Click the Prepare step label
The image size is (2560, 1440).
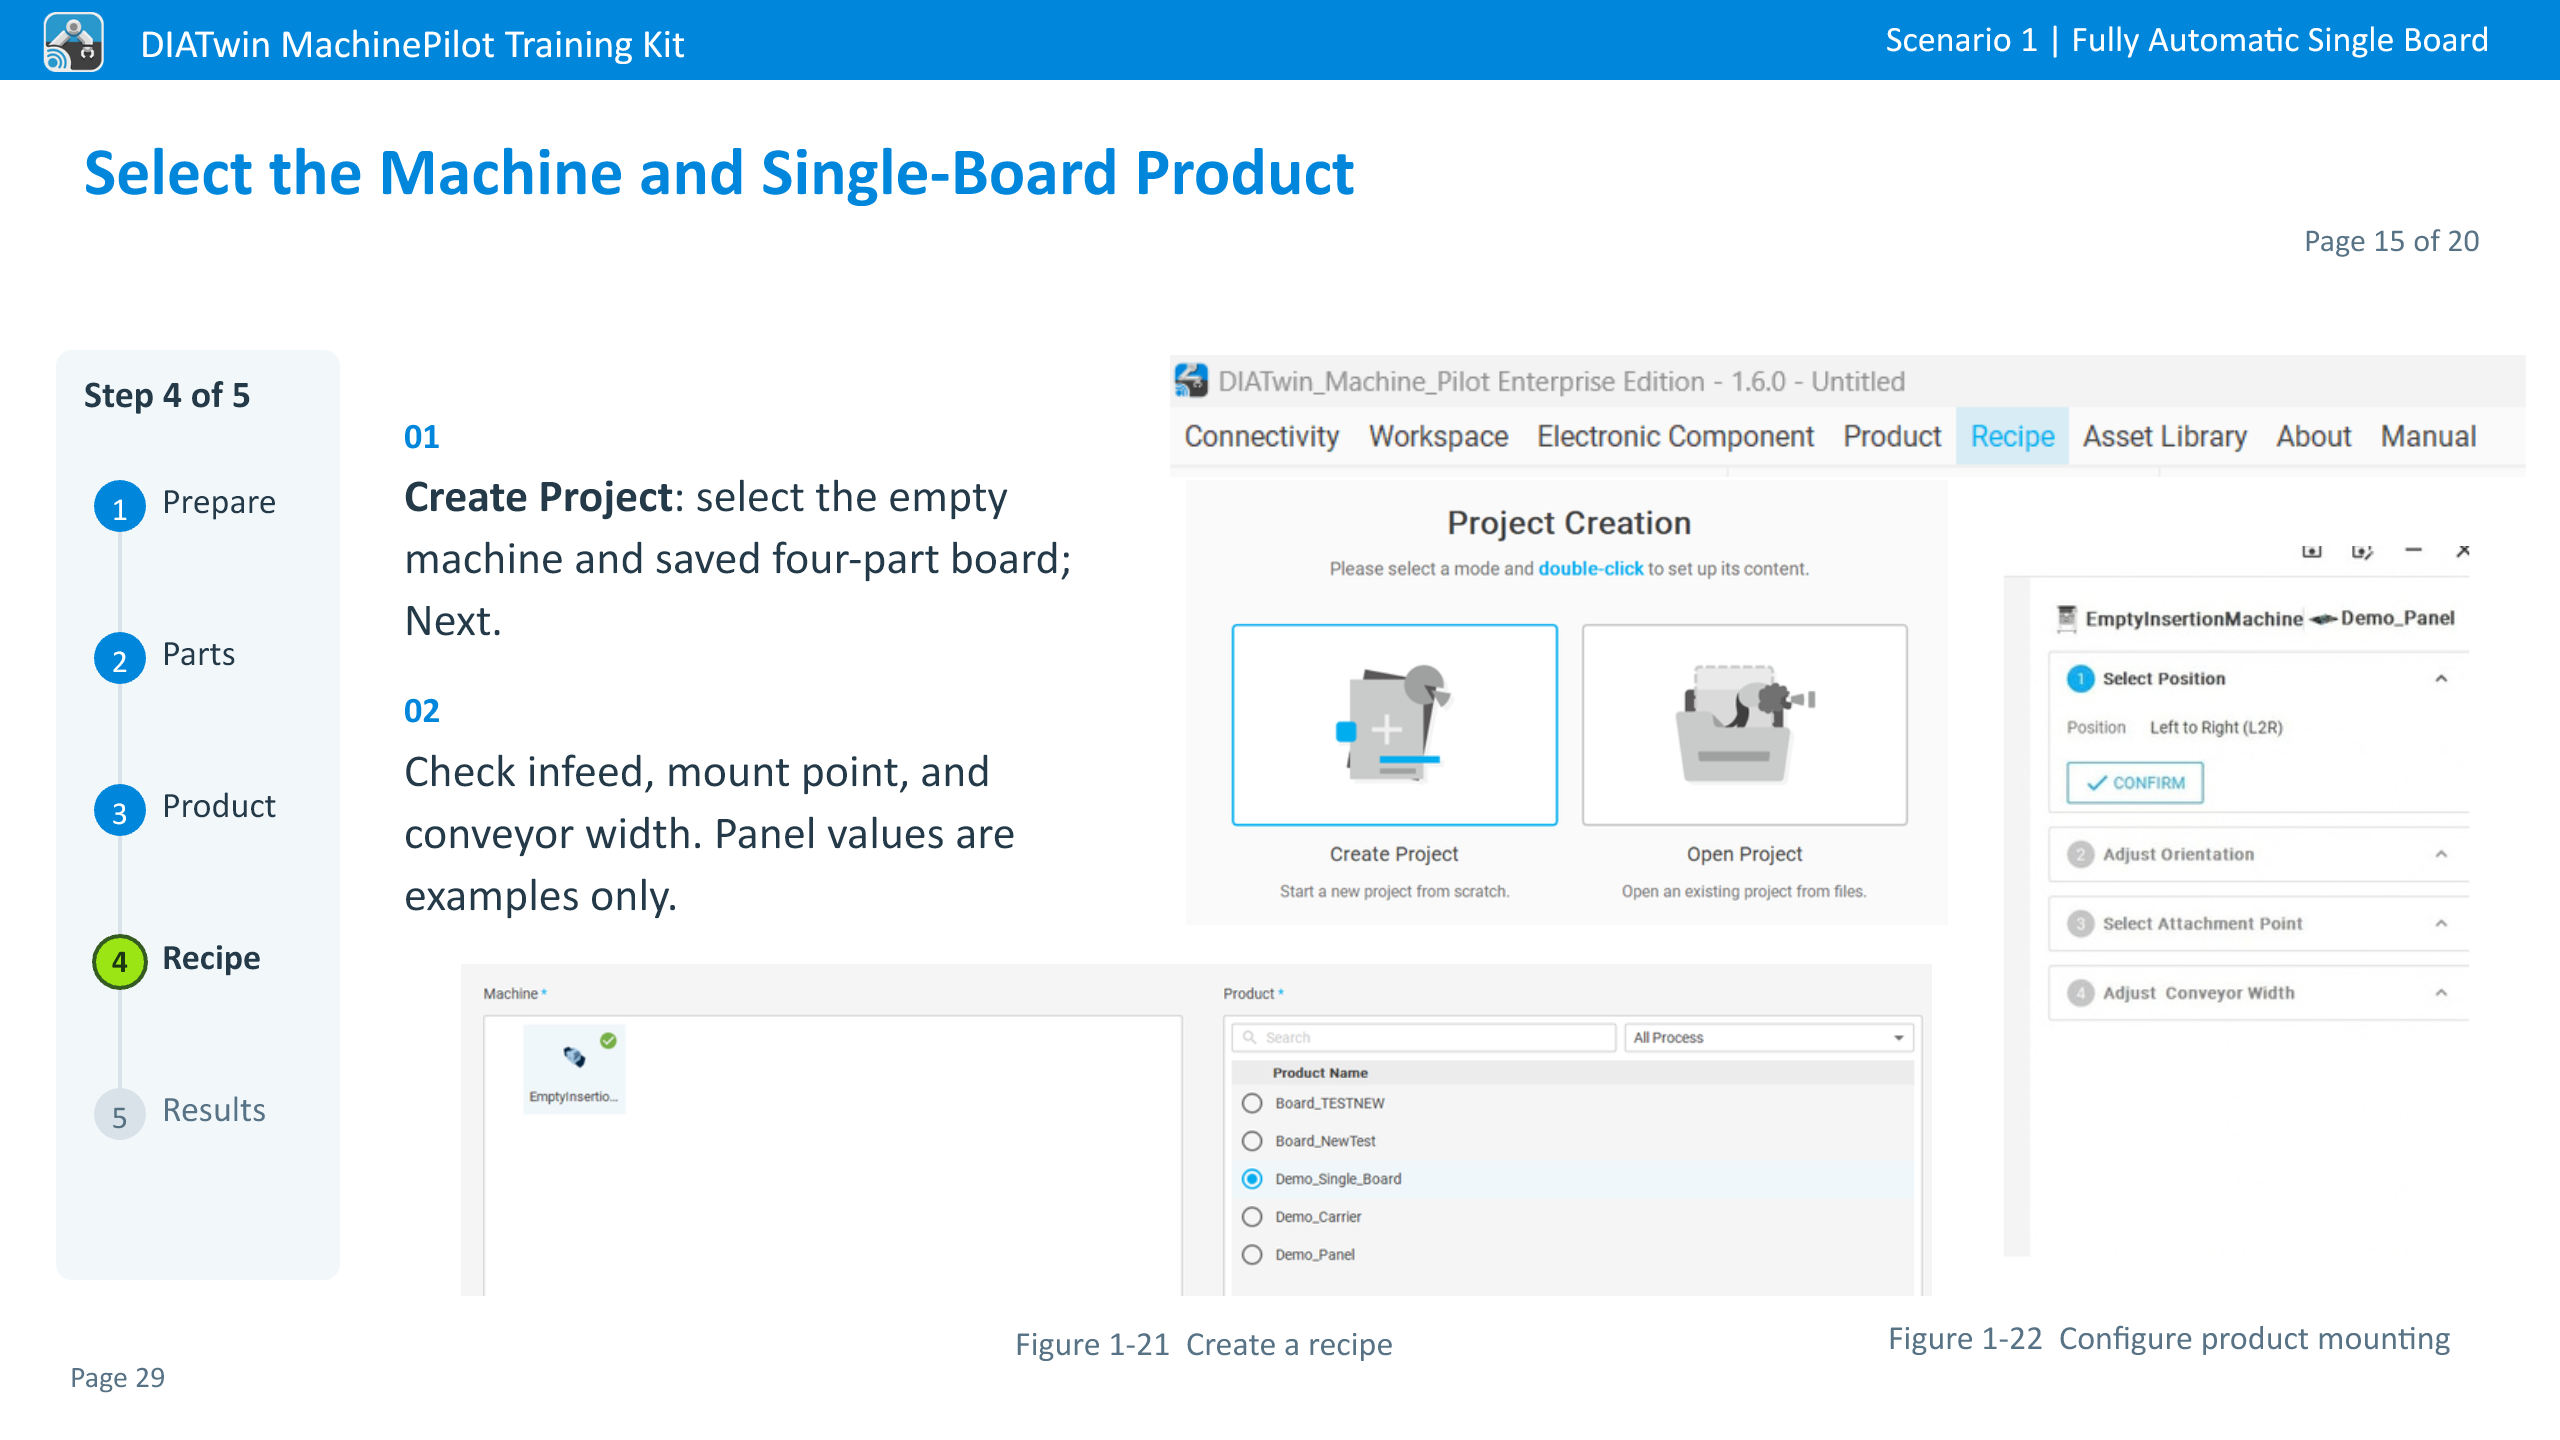(x=219, y=502)
